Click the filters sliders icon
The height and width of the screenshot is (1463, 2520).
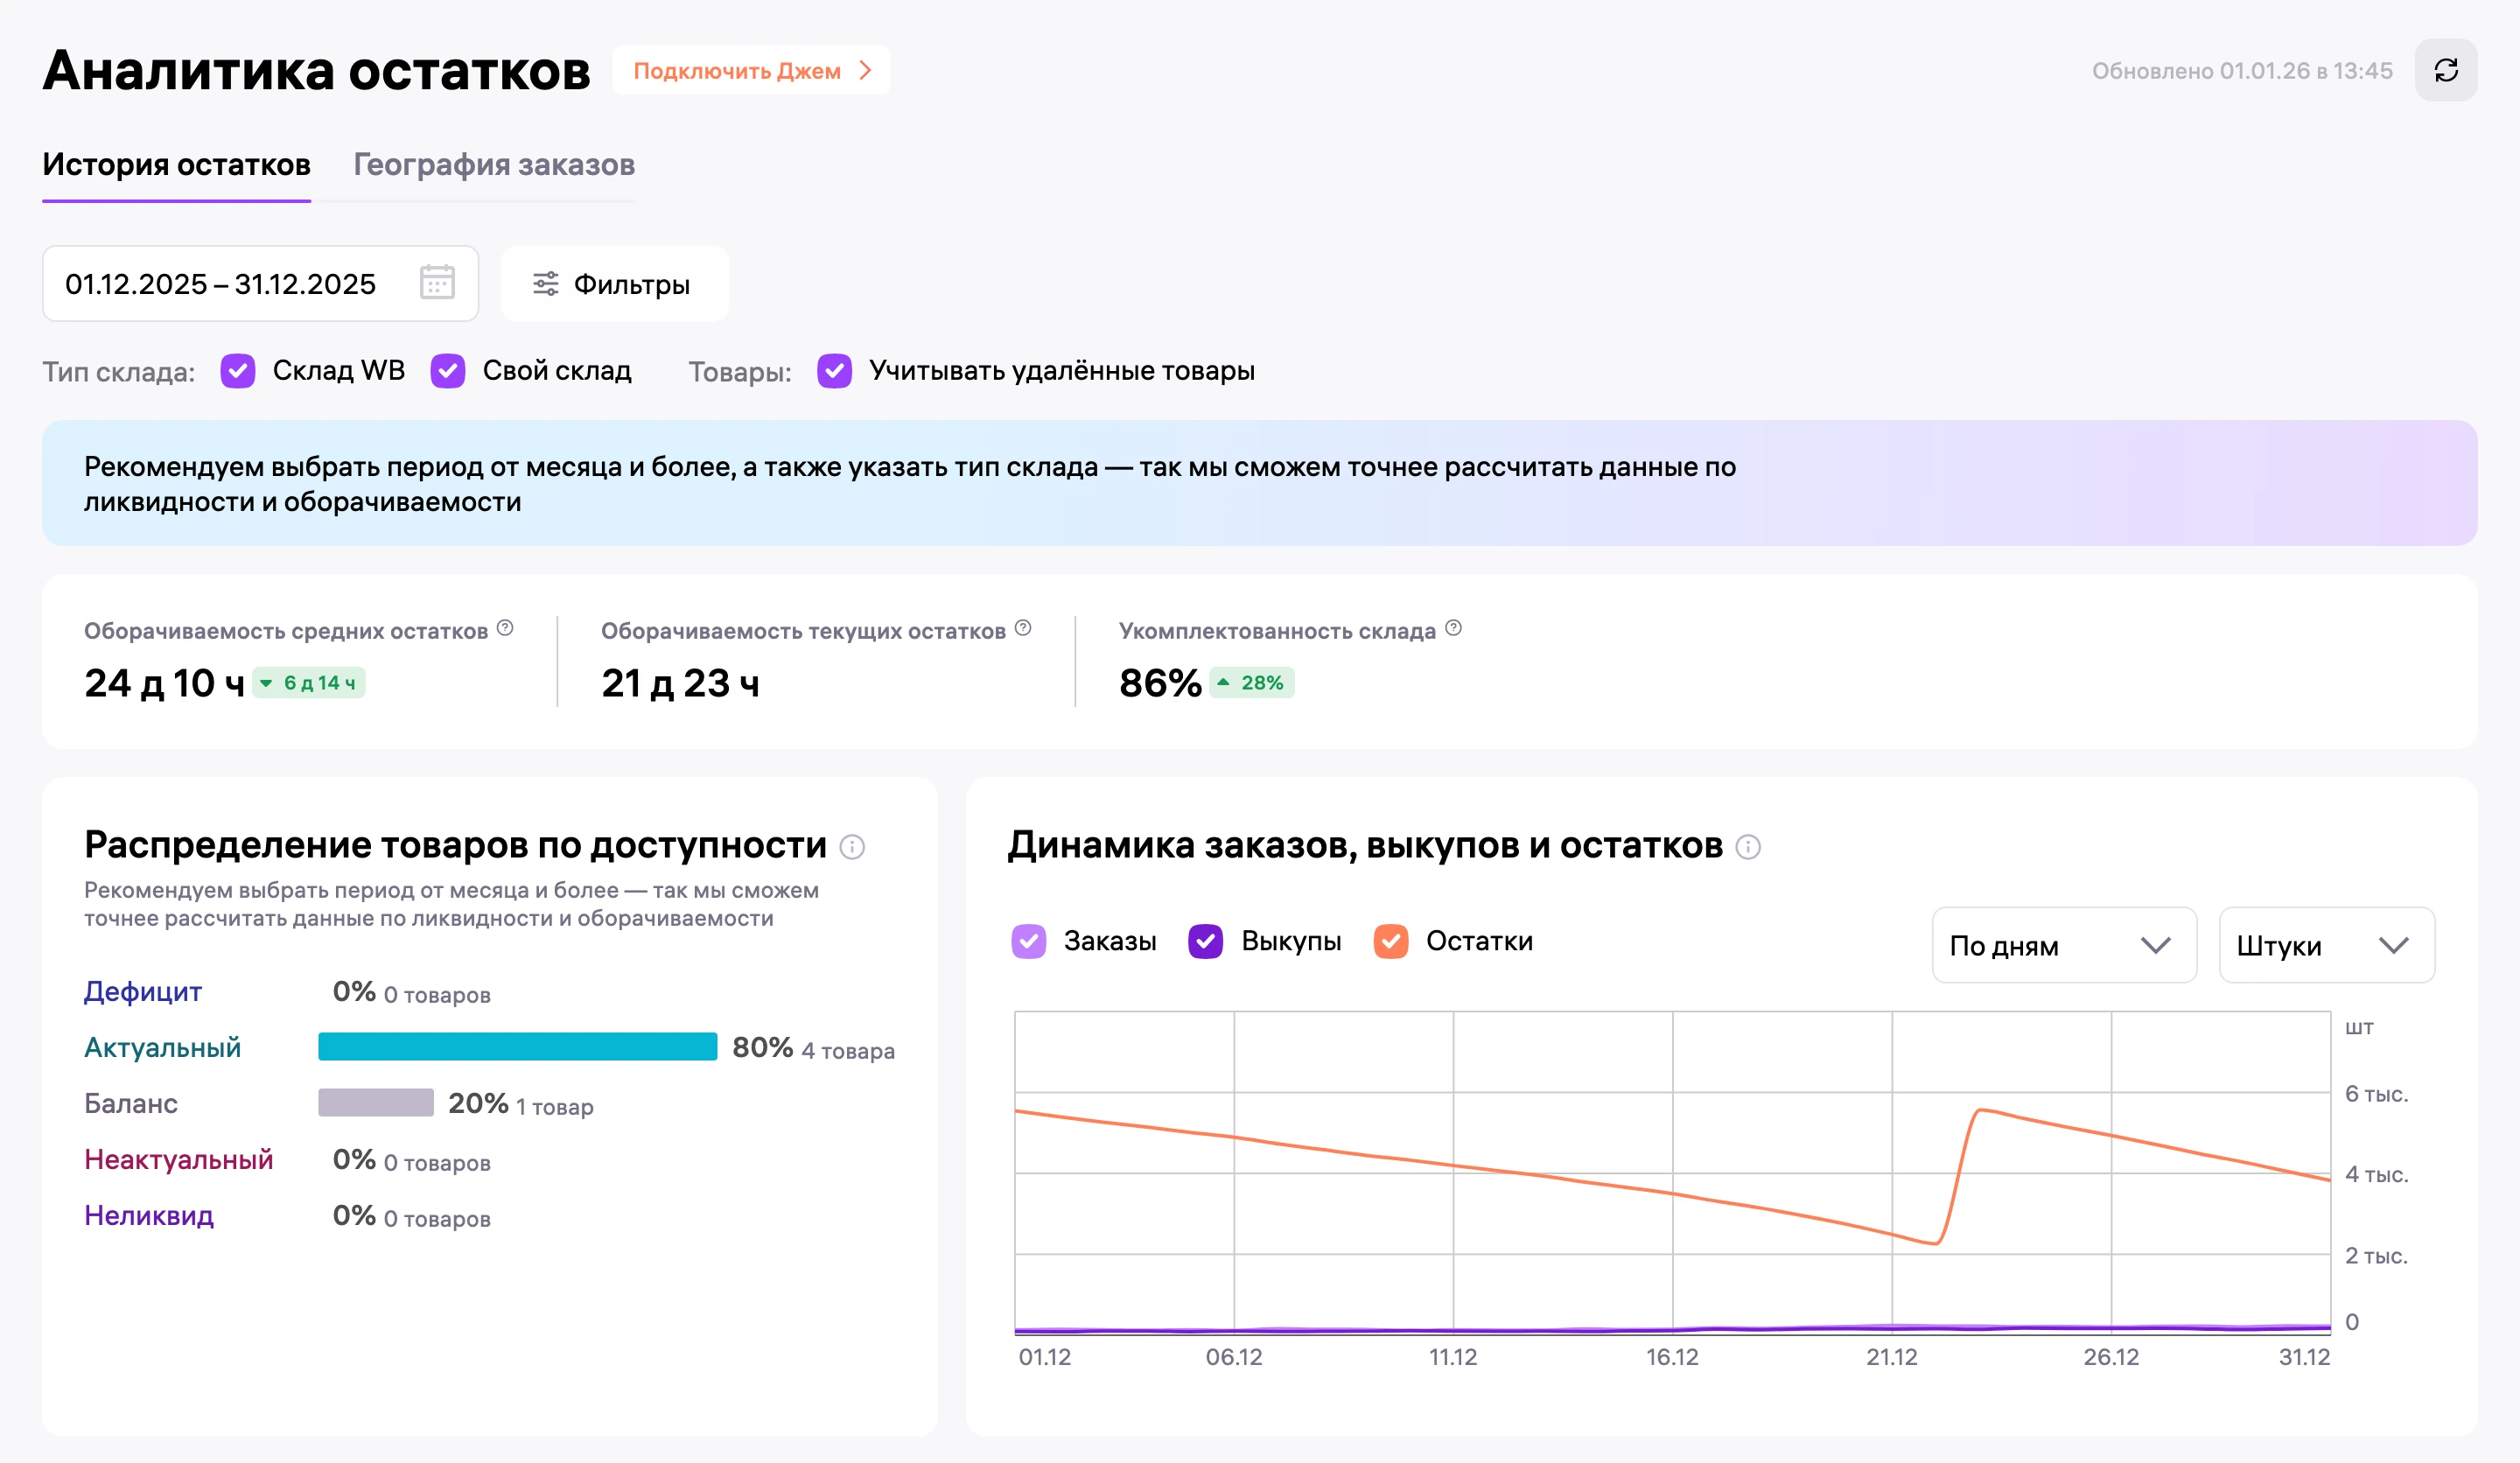pos(545,284)
